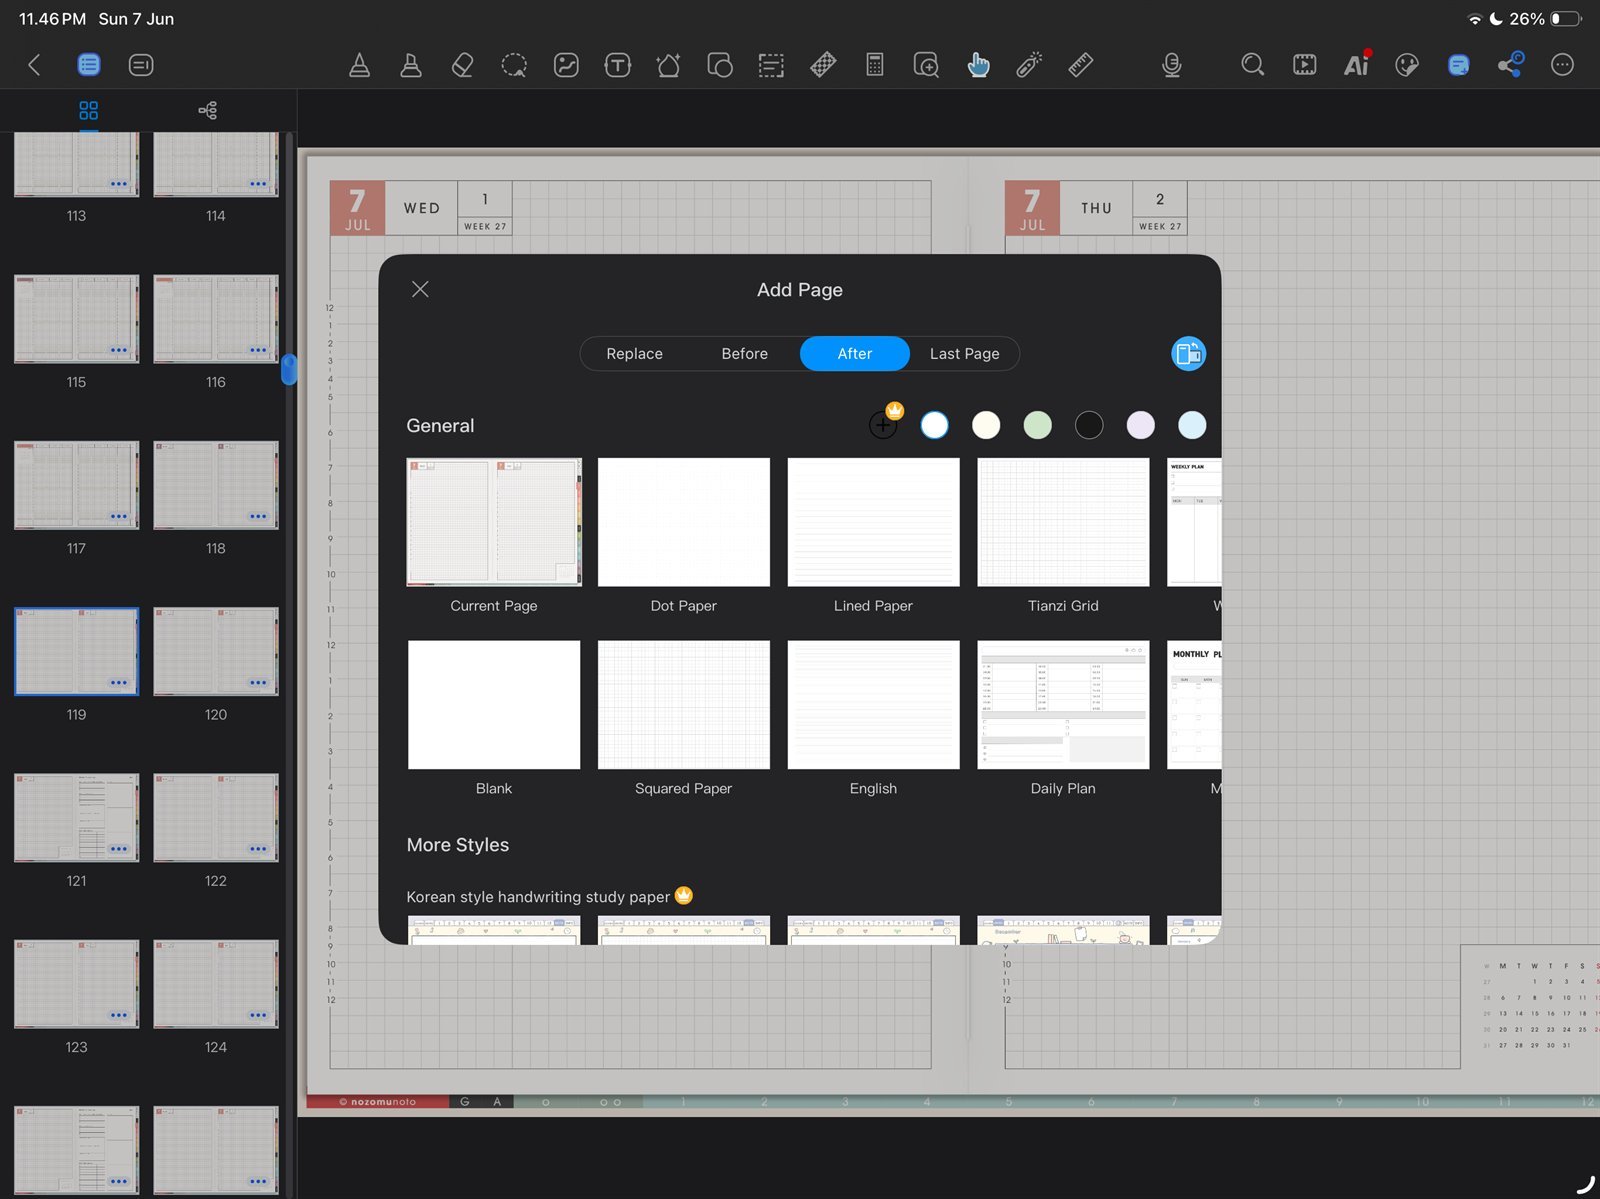This screenshot has height=1199, width=1600.
Task: Choose the Last Page insert option
Action: click(x=965, y=354)
